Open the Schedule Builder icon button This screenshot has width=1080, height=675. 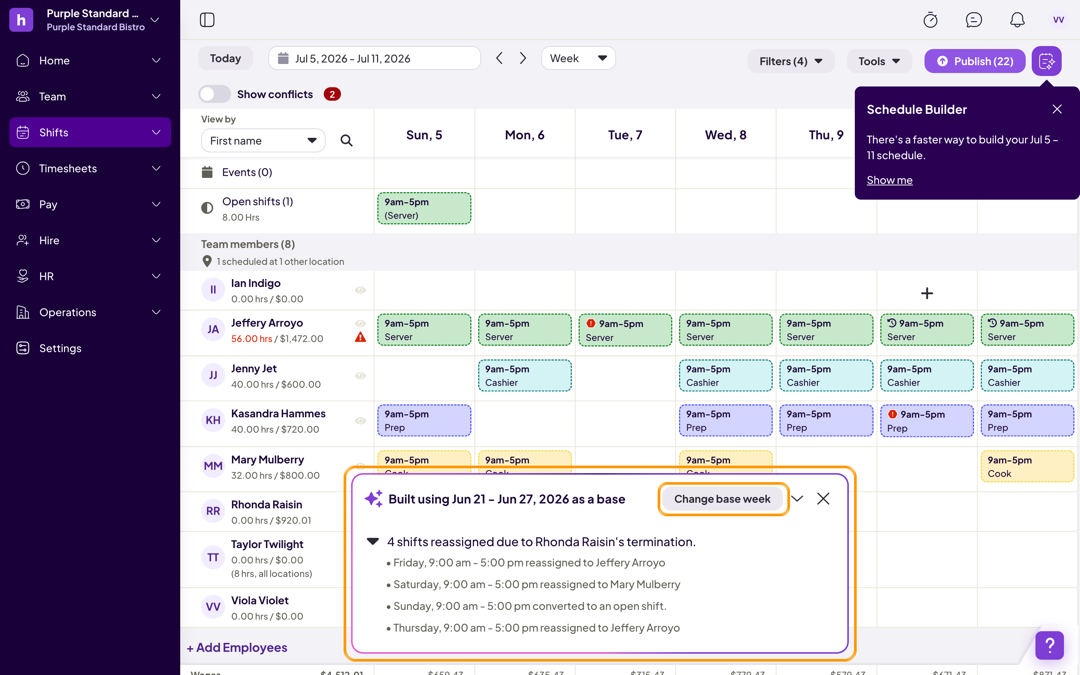tap(1046, 61)
